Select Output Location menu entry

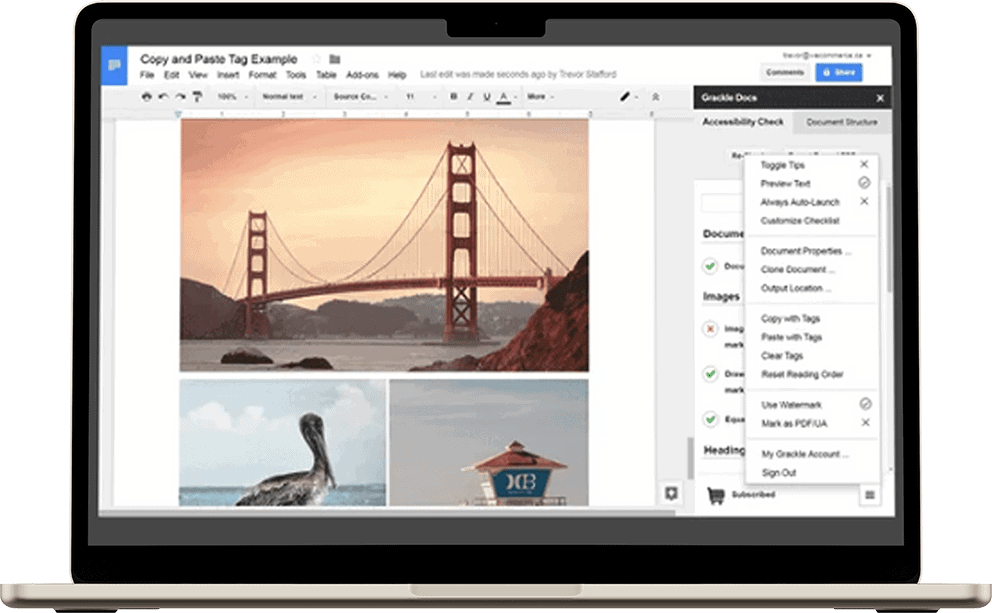click(x=795, y=288)
